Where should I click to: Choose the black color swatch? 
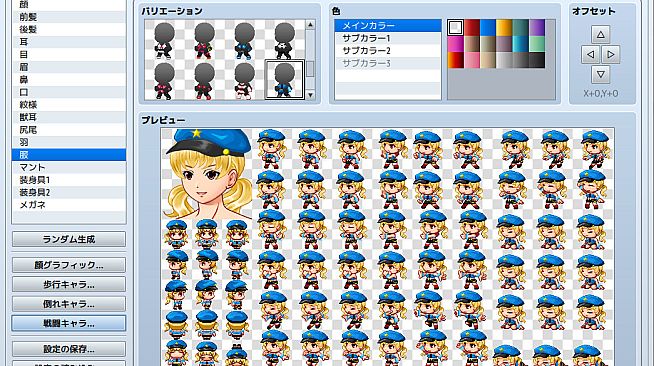(536, 60)
